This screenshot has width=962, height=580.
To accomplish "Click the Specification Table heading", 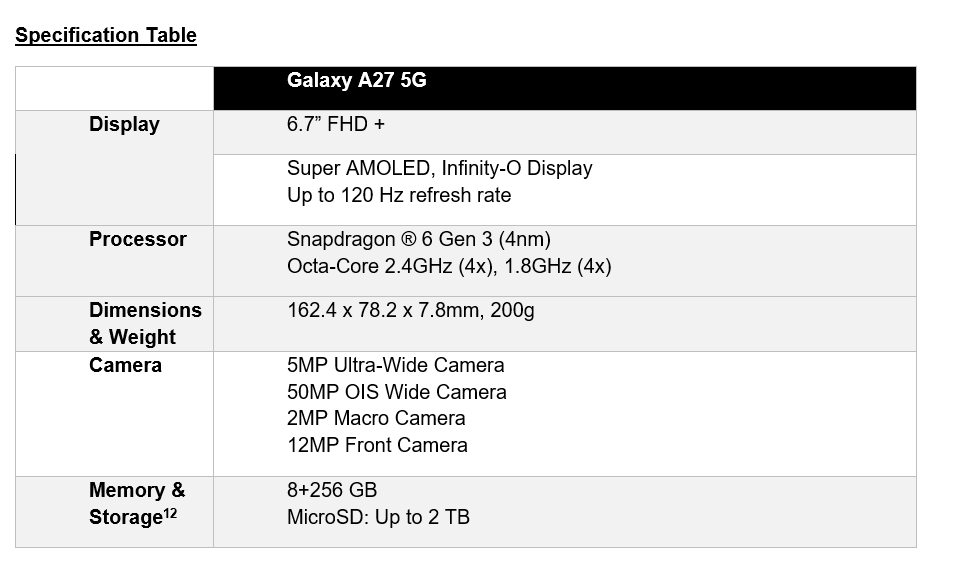I will coord(106,35).
